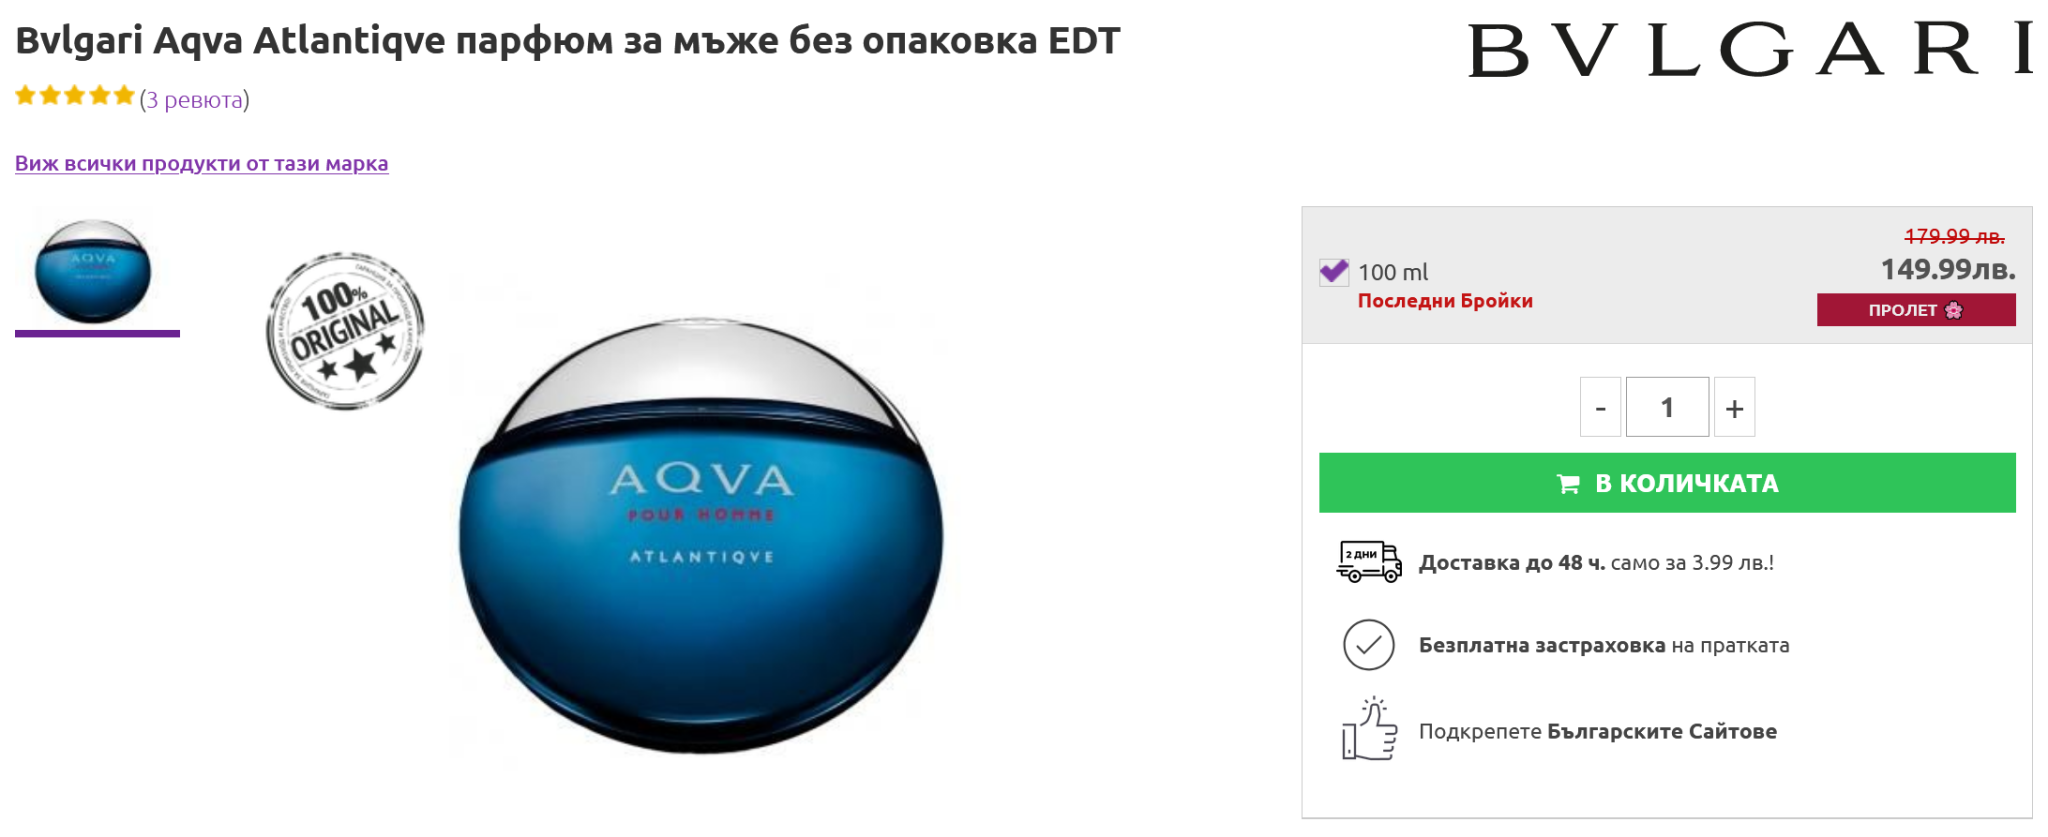Toggle the 100 ml size checkbox
This screenshot has height=837, width=2048.
[x=1334, y=271]
